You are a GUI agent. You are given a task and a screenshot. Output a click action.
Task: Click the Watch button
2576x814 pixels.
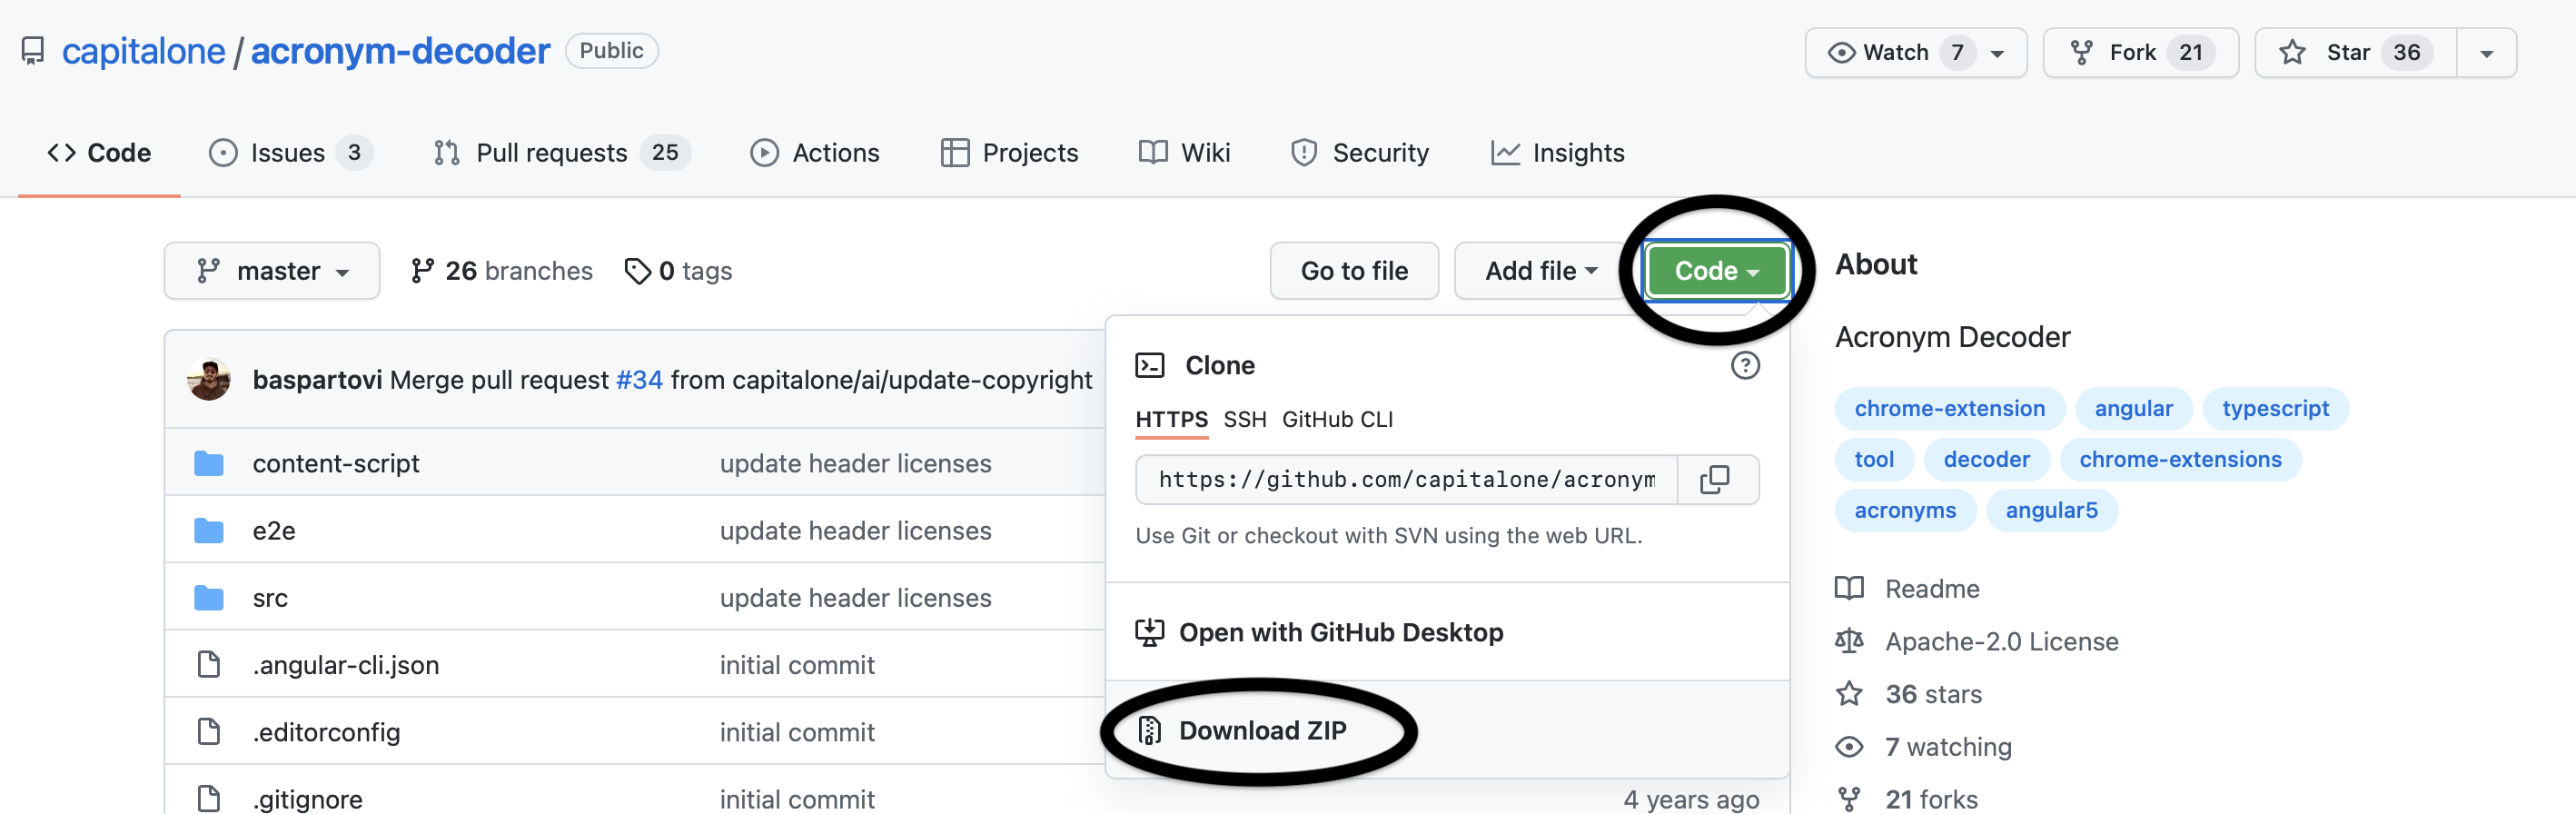(1915, 53)
